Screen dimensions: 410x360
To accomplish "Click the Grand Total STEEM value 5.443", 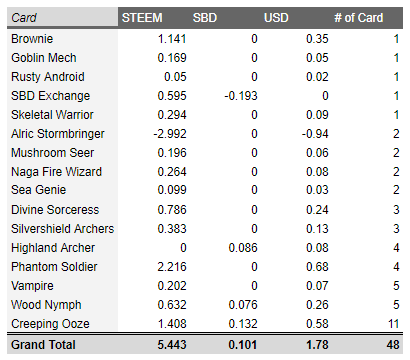I will point(172,345).
